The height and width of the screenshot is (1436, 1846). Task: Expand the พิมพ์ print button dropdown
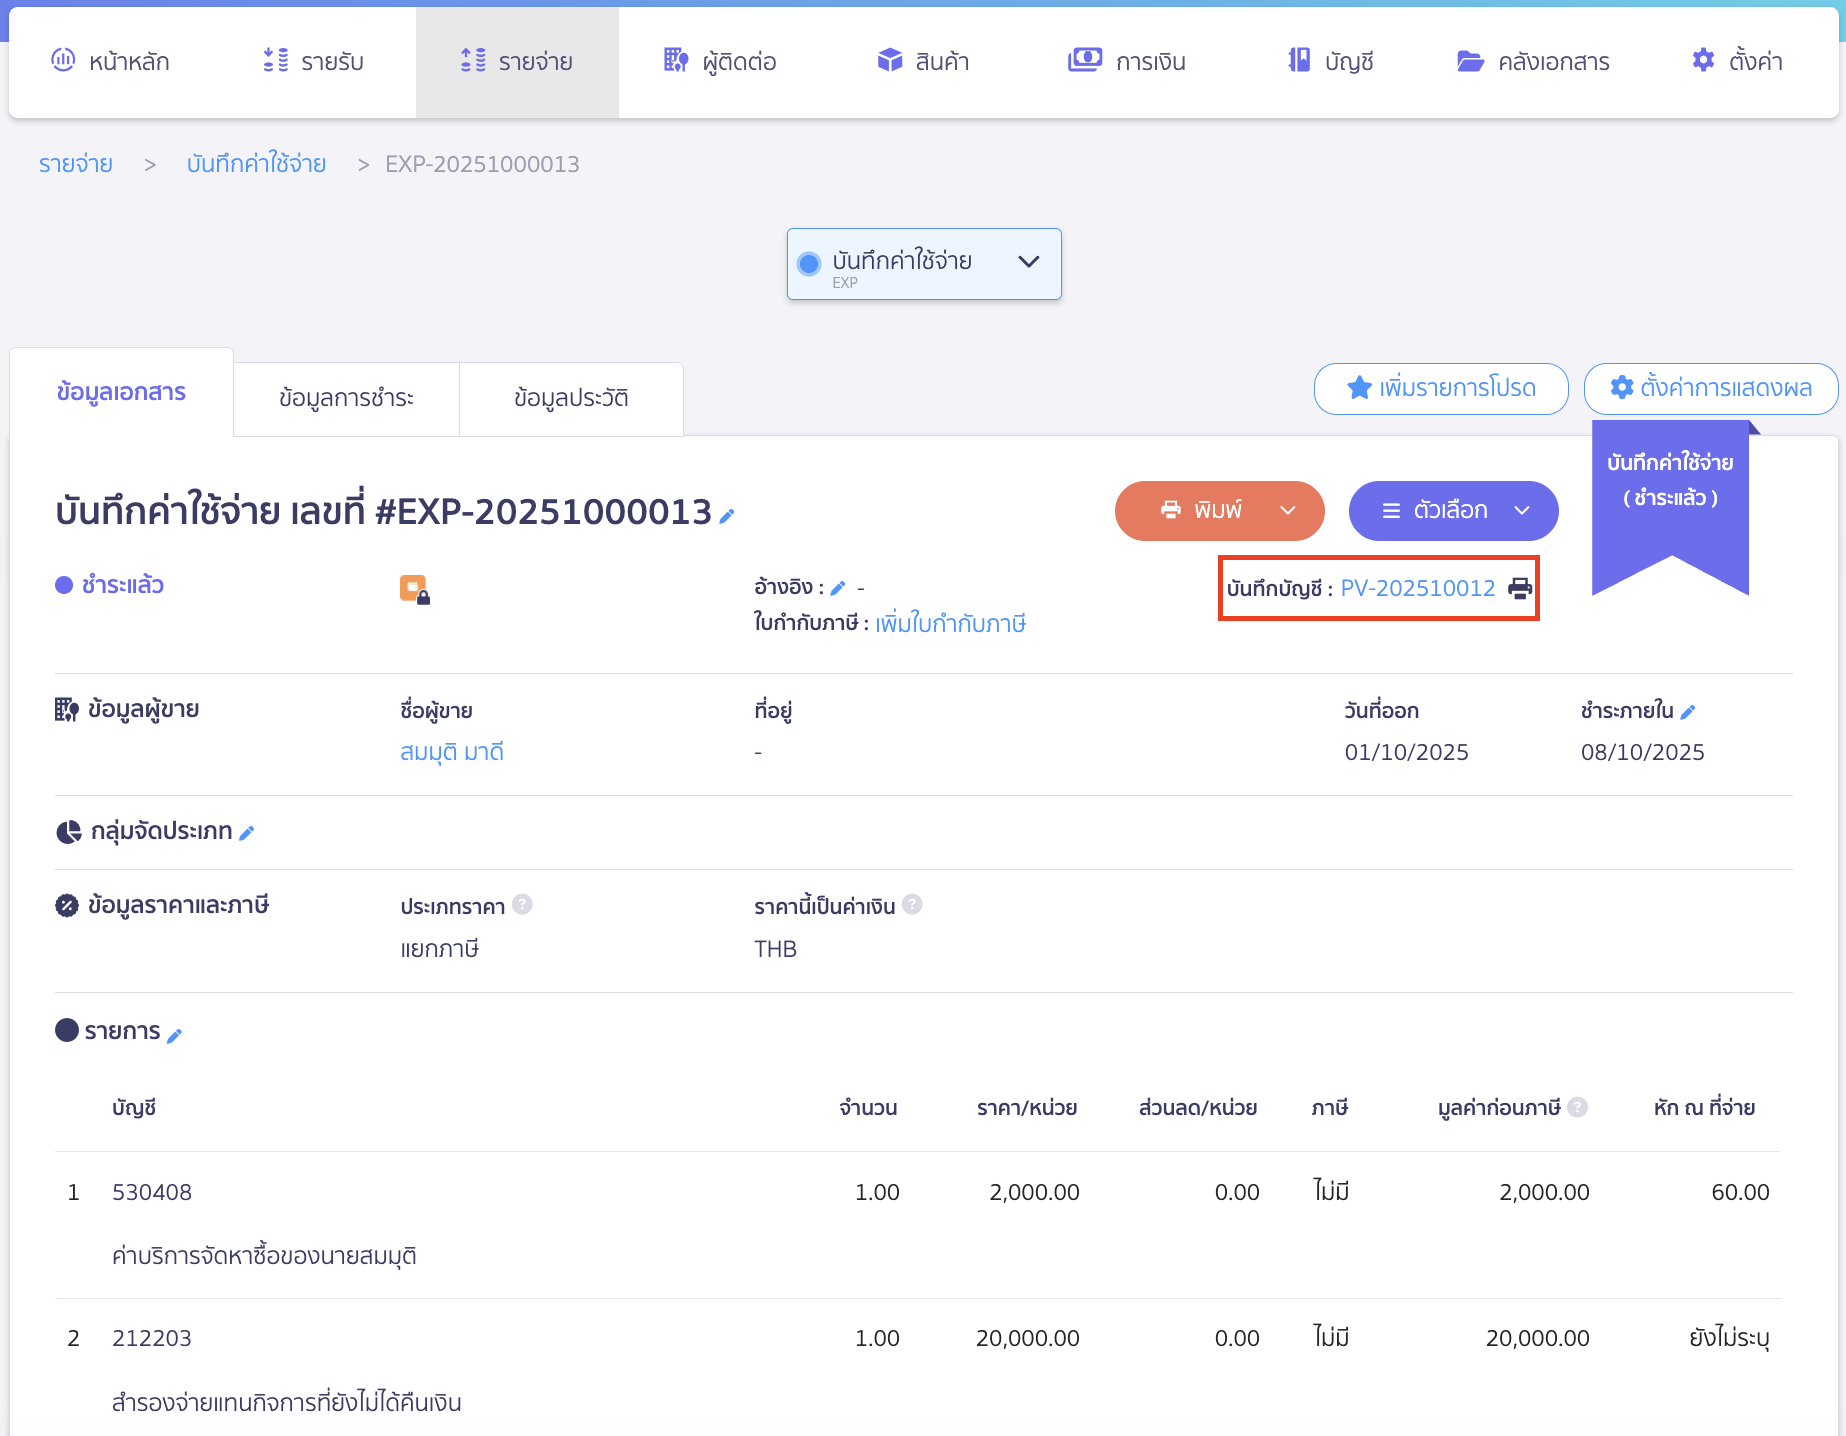click(1288, 511)
